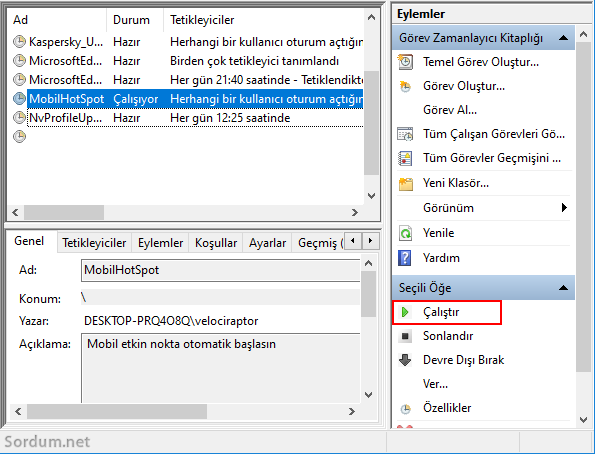
Task: Click the Sonlandır stop square icon
Action: [405, 336]
